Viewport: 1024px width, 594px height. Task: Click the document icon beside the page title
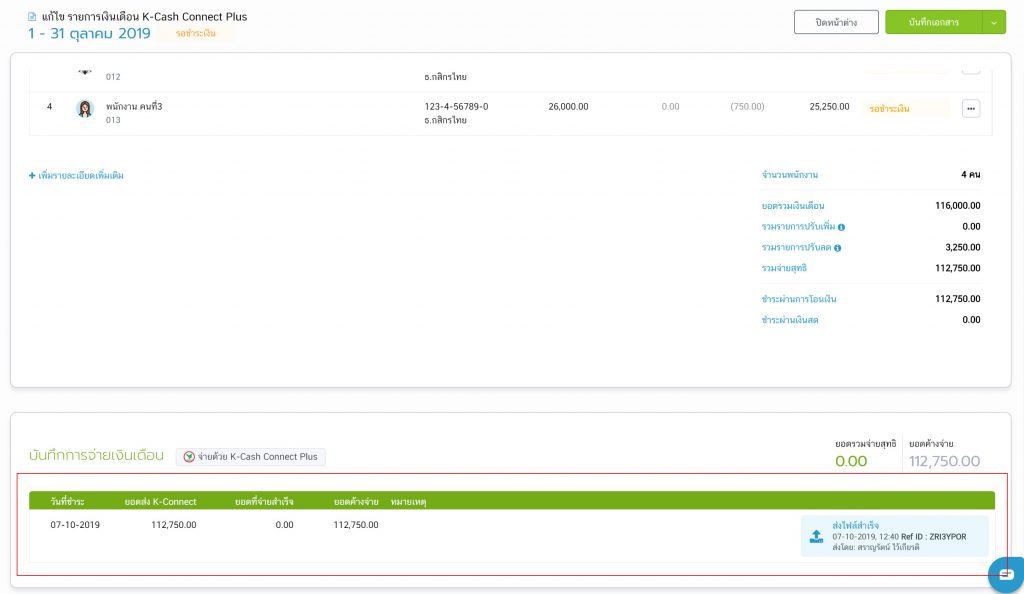(33, 17)
